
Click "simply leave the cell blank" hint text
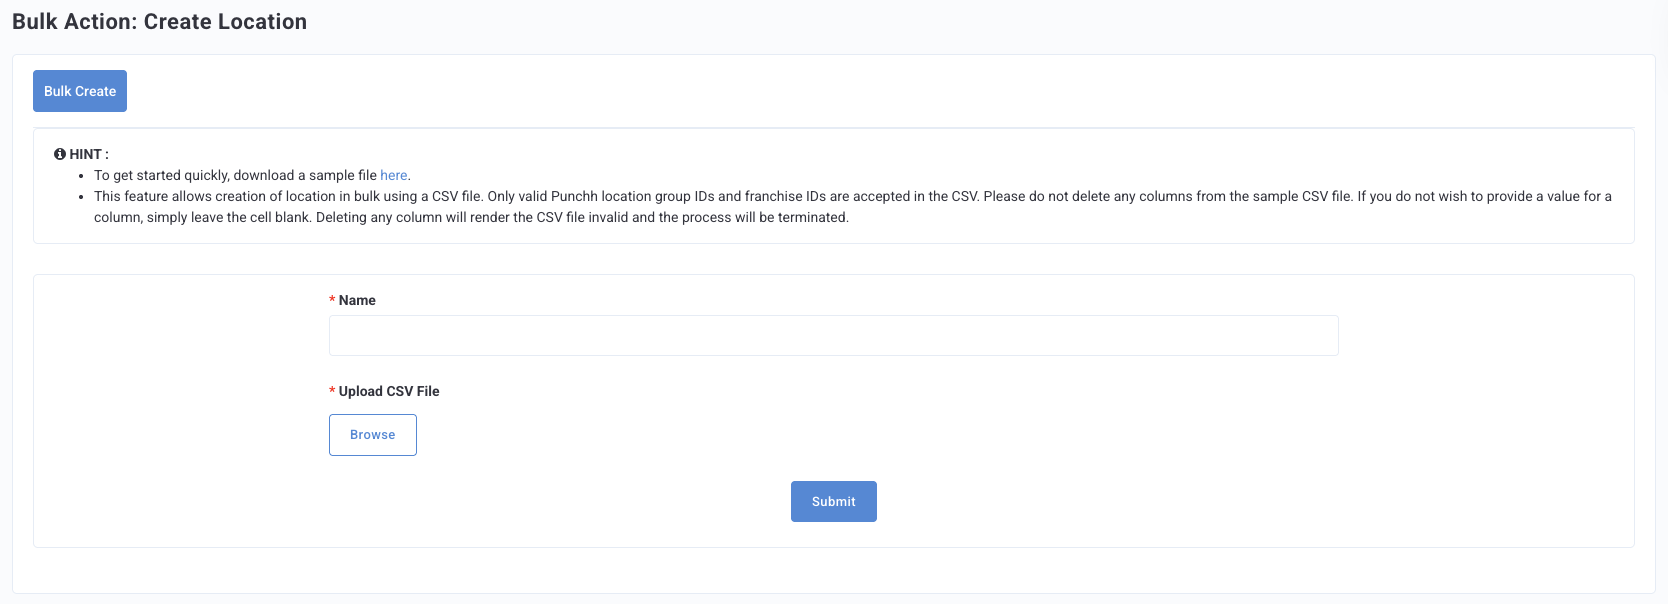(x=228, y=217)
